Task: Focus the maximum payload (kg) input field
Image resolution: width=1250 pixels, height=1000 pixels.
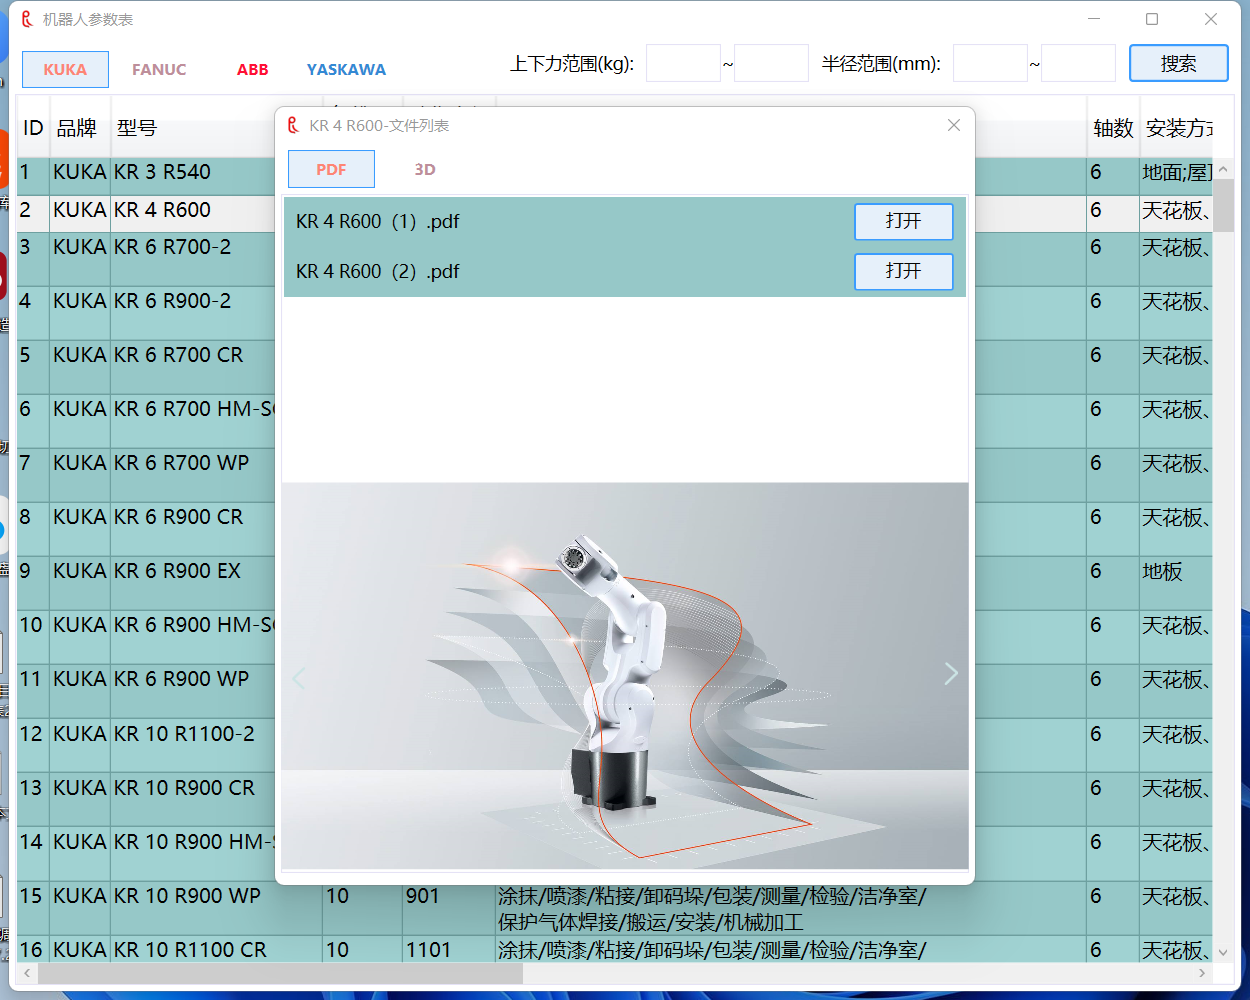Action: pos(771,63)
